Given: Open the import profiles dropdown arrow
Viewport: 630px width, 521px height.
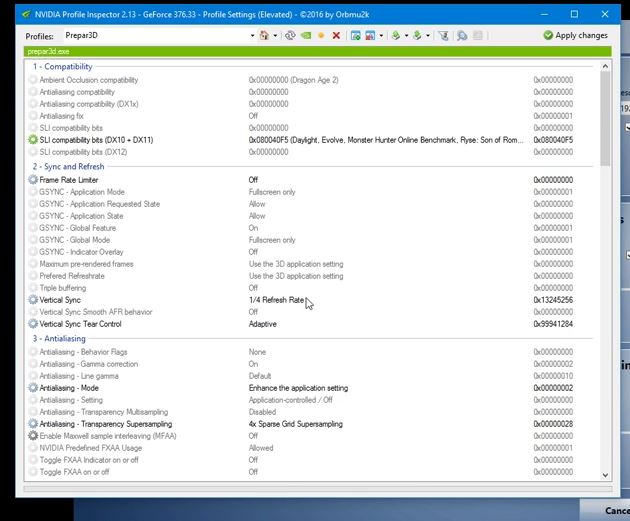Looking at the screenshot, I should click(x=428, y=36).
